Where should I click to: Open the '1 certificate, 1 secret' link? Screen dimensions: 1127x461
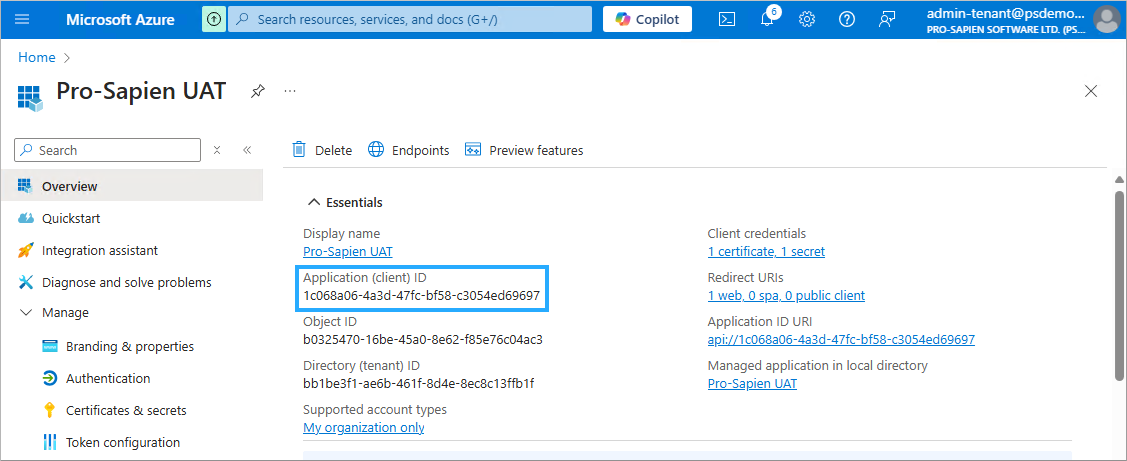[766, 251]
